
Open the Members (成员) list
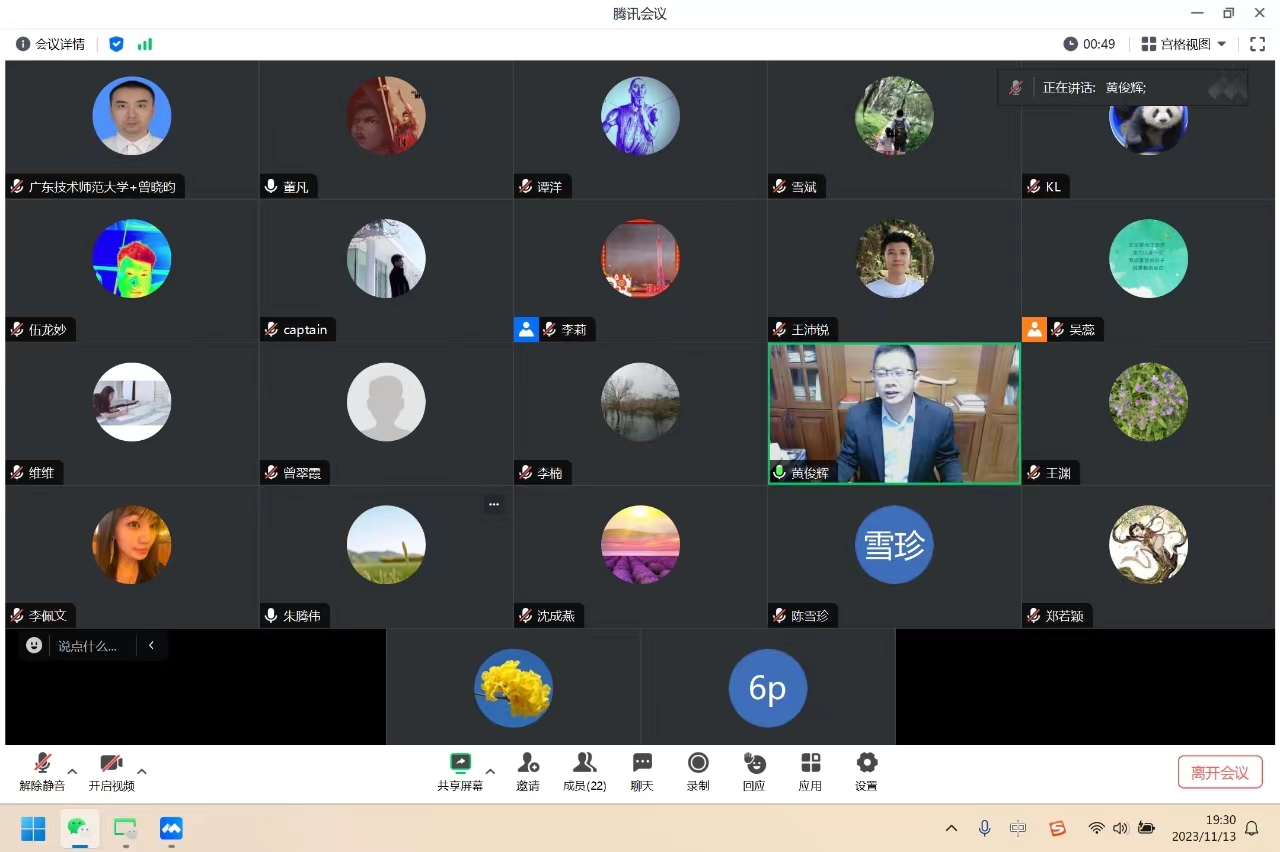click(585, 764)
